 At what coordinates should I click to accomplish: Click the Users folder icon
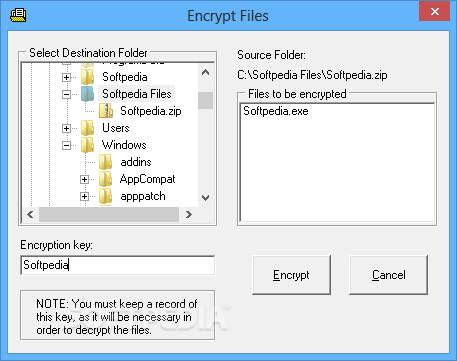pos(87,128)
